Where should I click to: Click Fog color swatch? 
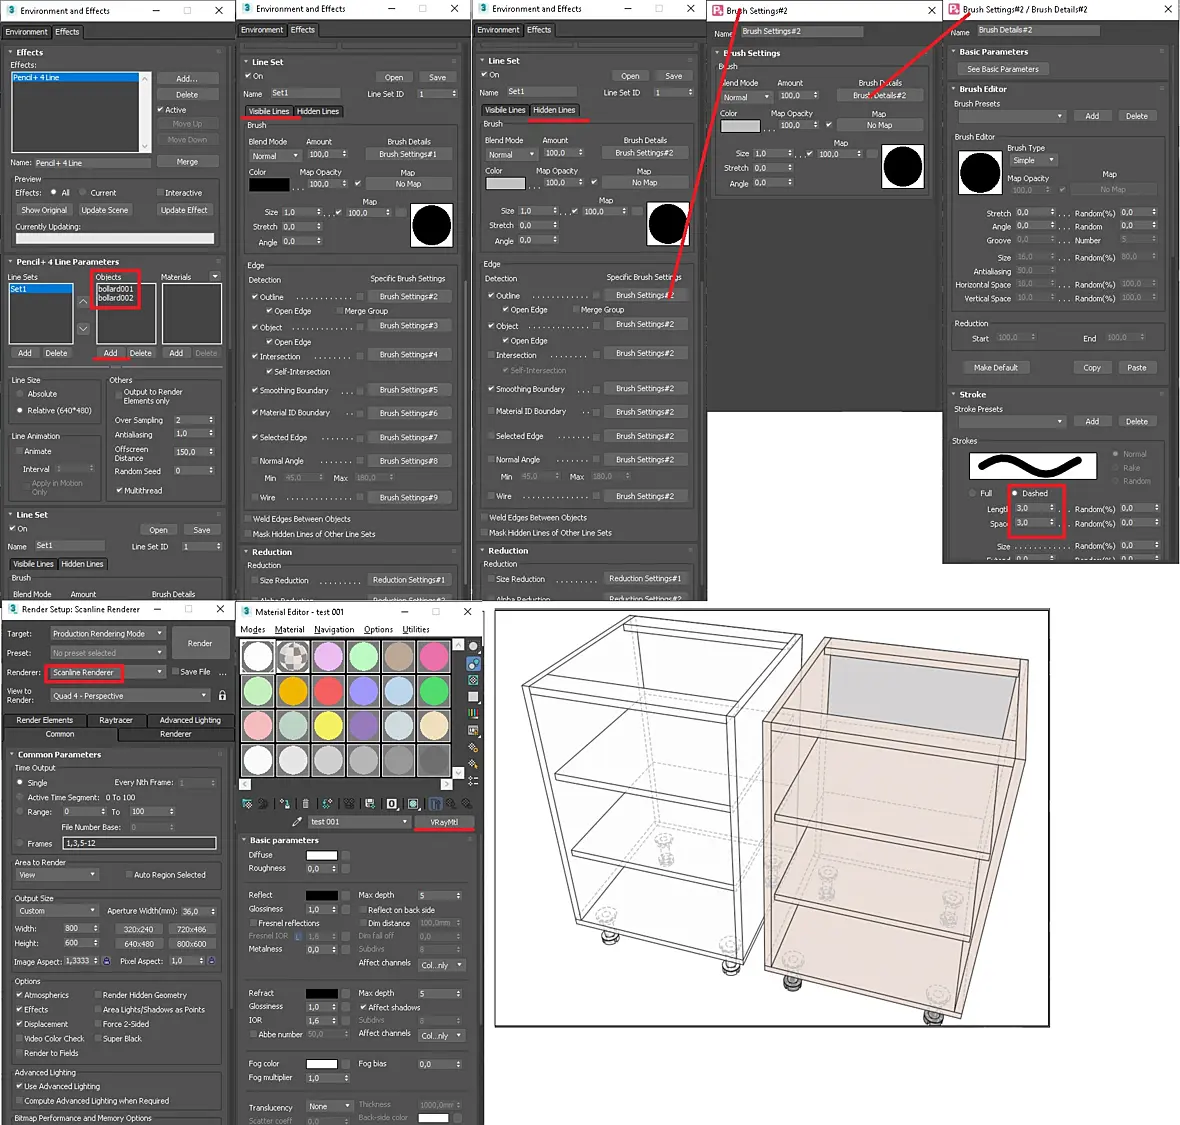click(x=321, y=1064)
